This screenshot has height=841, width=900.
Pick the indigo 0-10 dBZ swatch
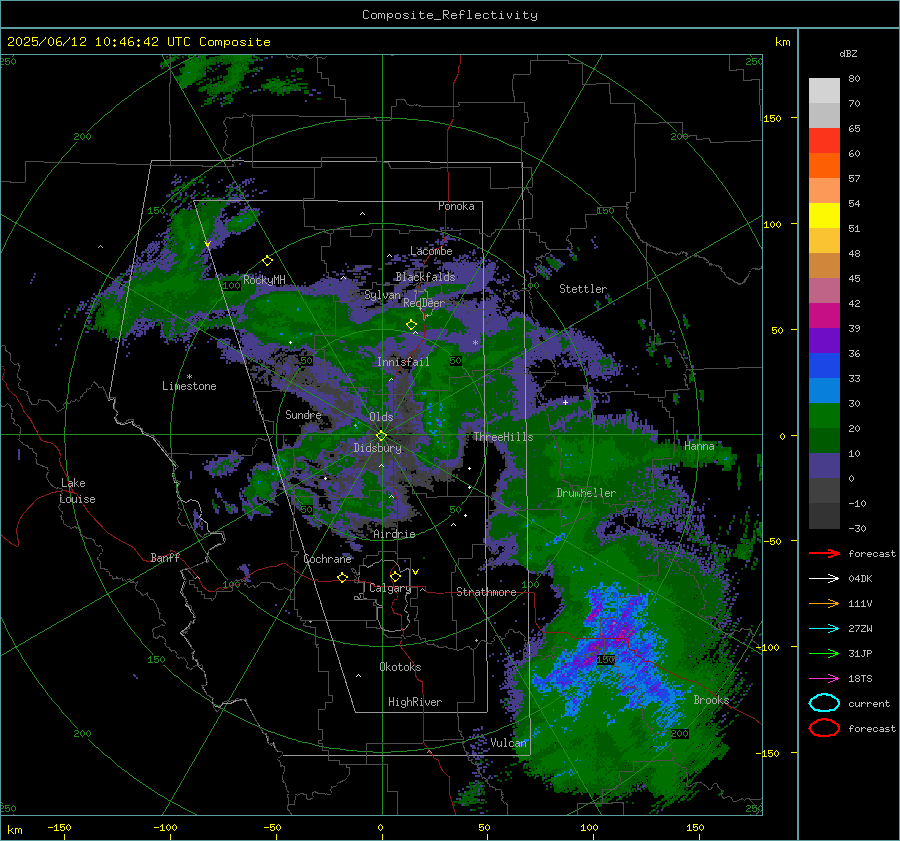point(824,466)
